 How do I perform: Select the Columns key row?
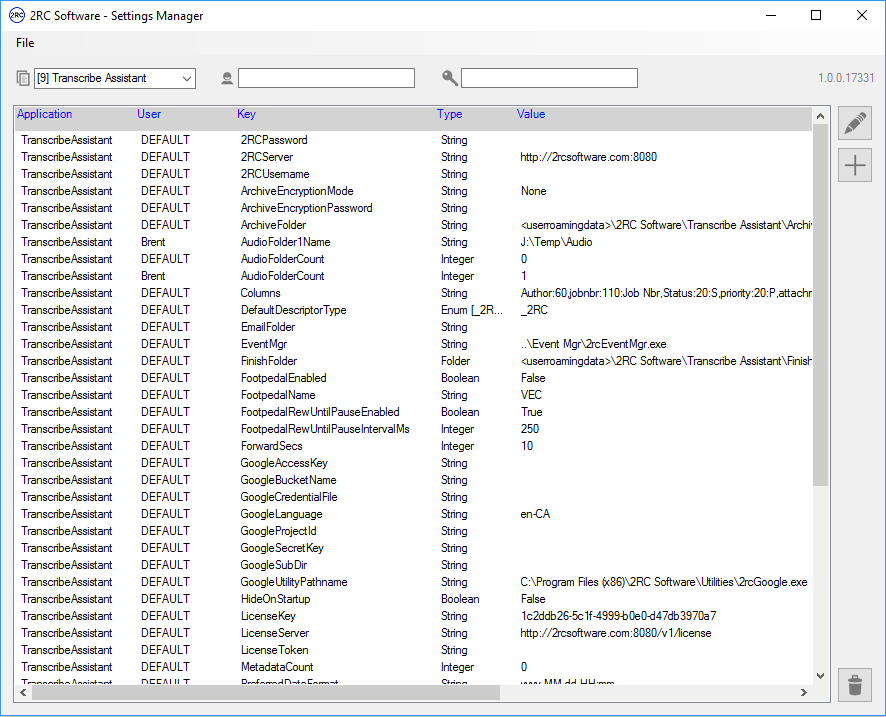coord(413,293)
